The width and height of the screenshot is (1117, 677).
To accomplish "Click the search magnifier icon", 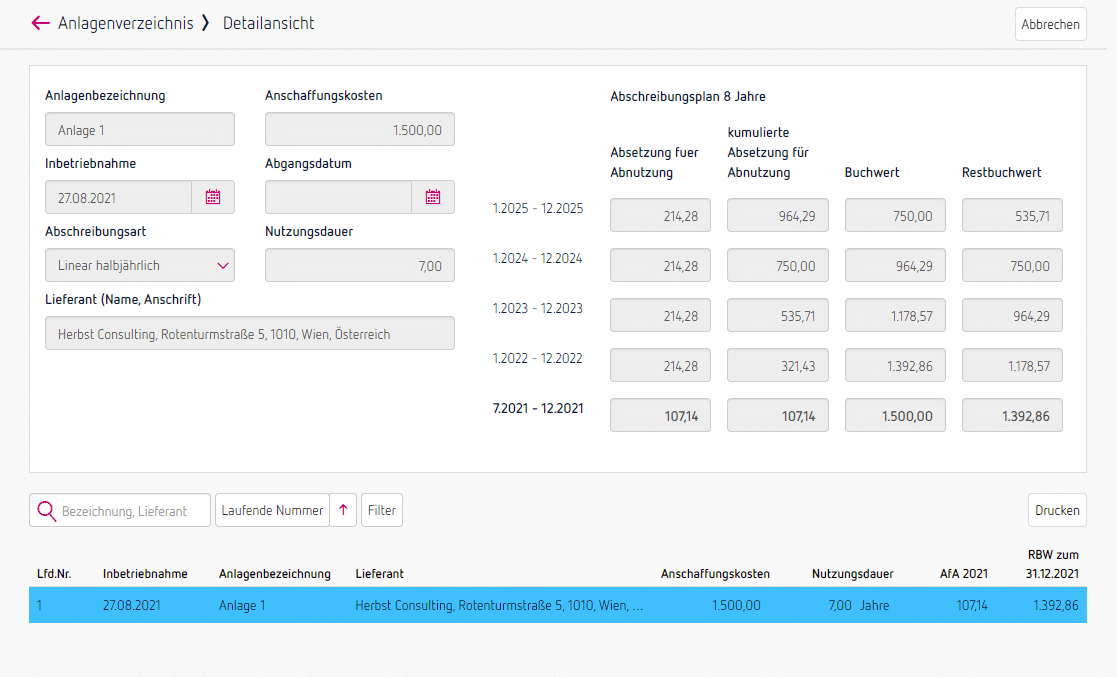I will [46, 511].
